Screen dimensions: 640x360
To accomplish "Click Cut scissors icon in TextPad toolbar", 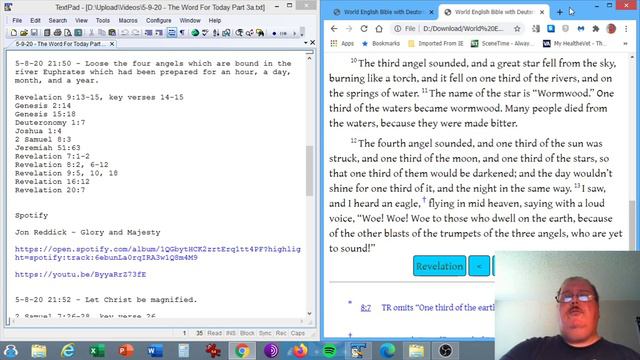I will (91, 33).
